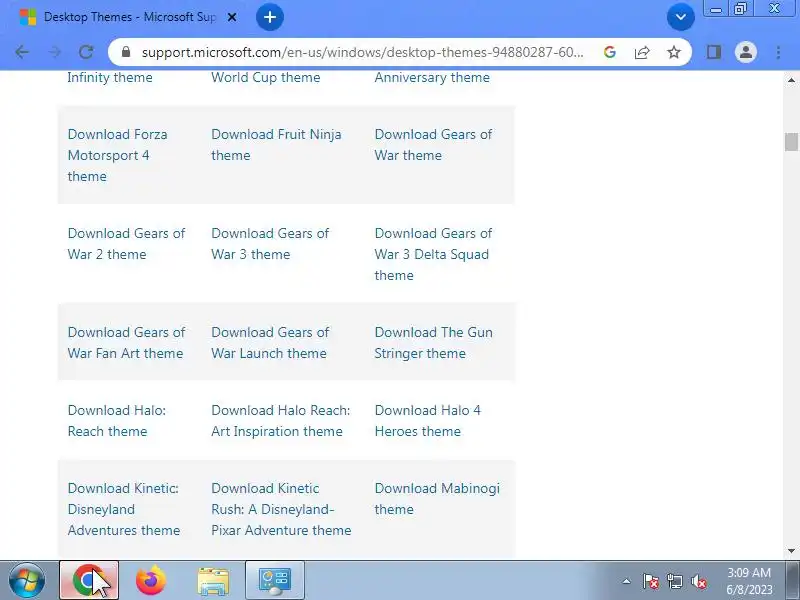Click the grayed-out forward navigation arrow

[55, 52]
